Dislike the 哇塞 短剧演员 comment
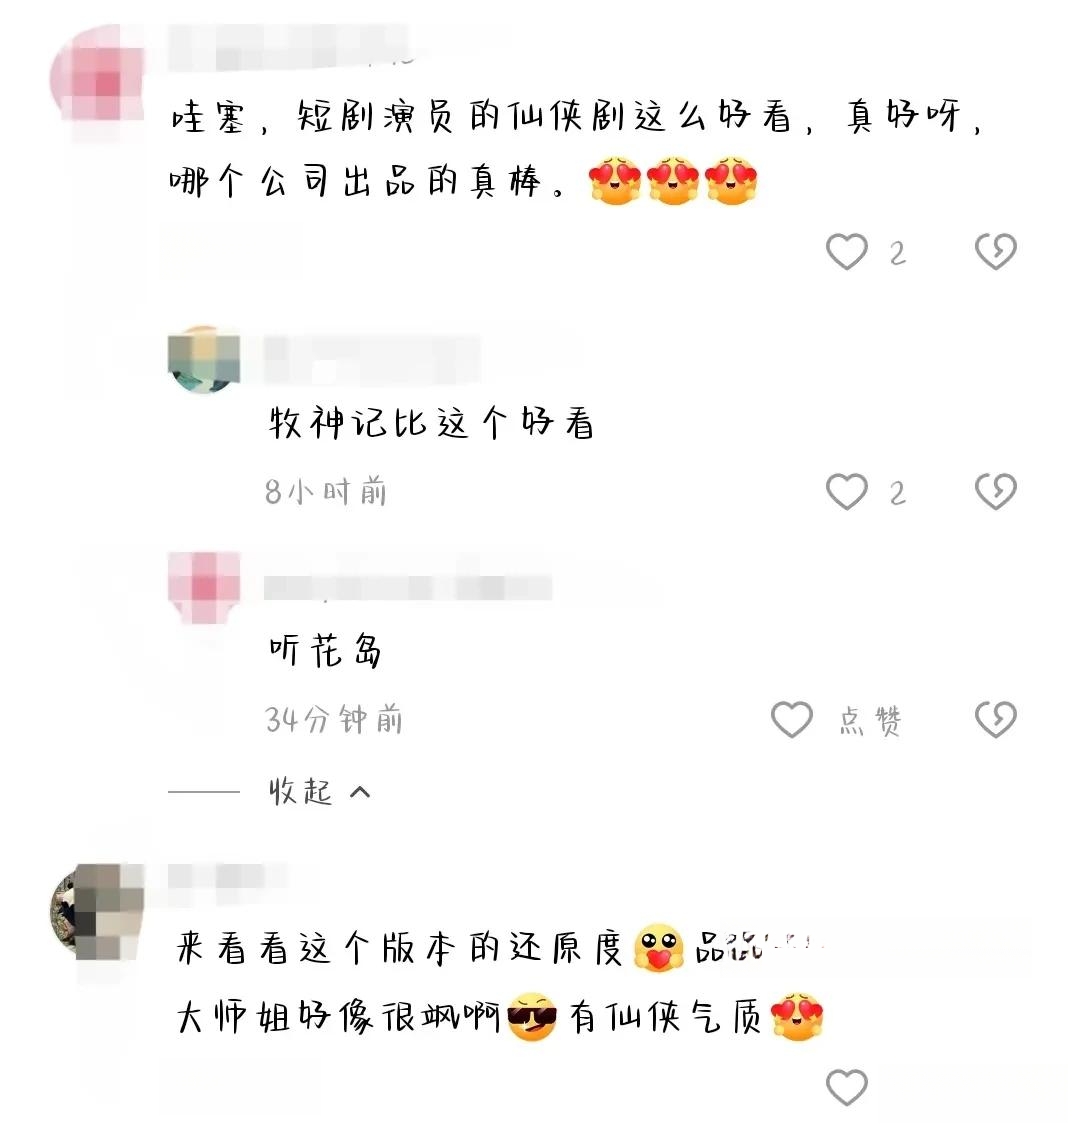This screenshot has width=1080, height=1134. (x=995, y=252)
